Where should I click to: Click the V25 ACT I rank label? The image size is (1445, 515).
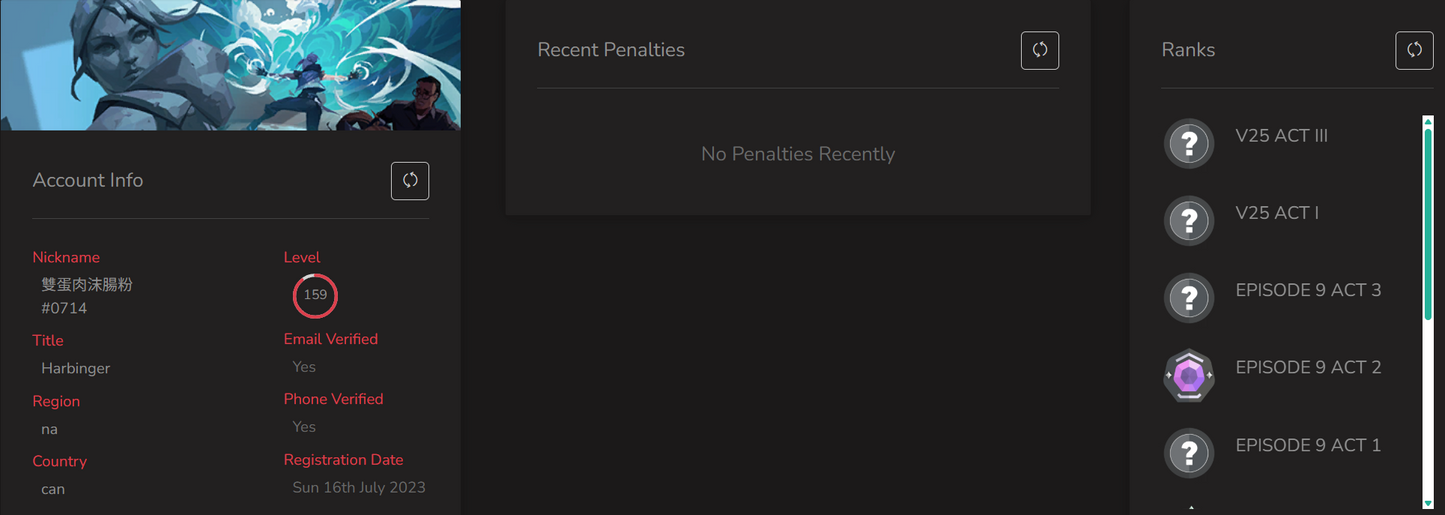1277,213
